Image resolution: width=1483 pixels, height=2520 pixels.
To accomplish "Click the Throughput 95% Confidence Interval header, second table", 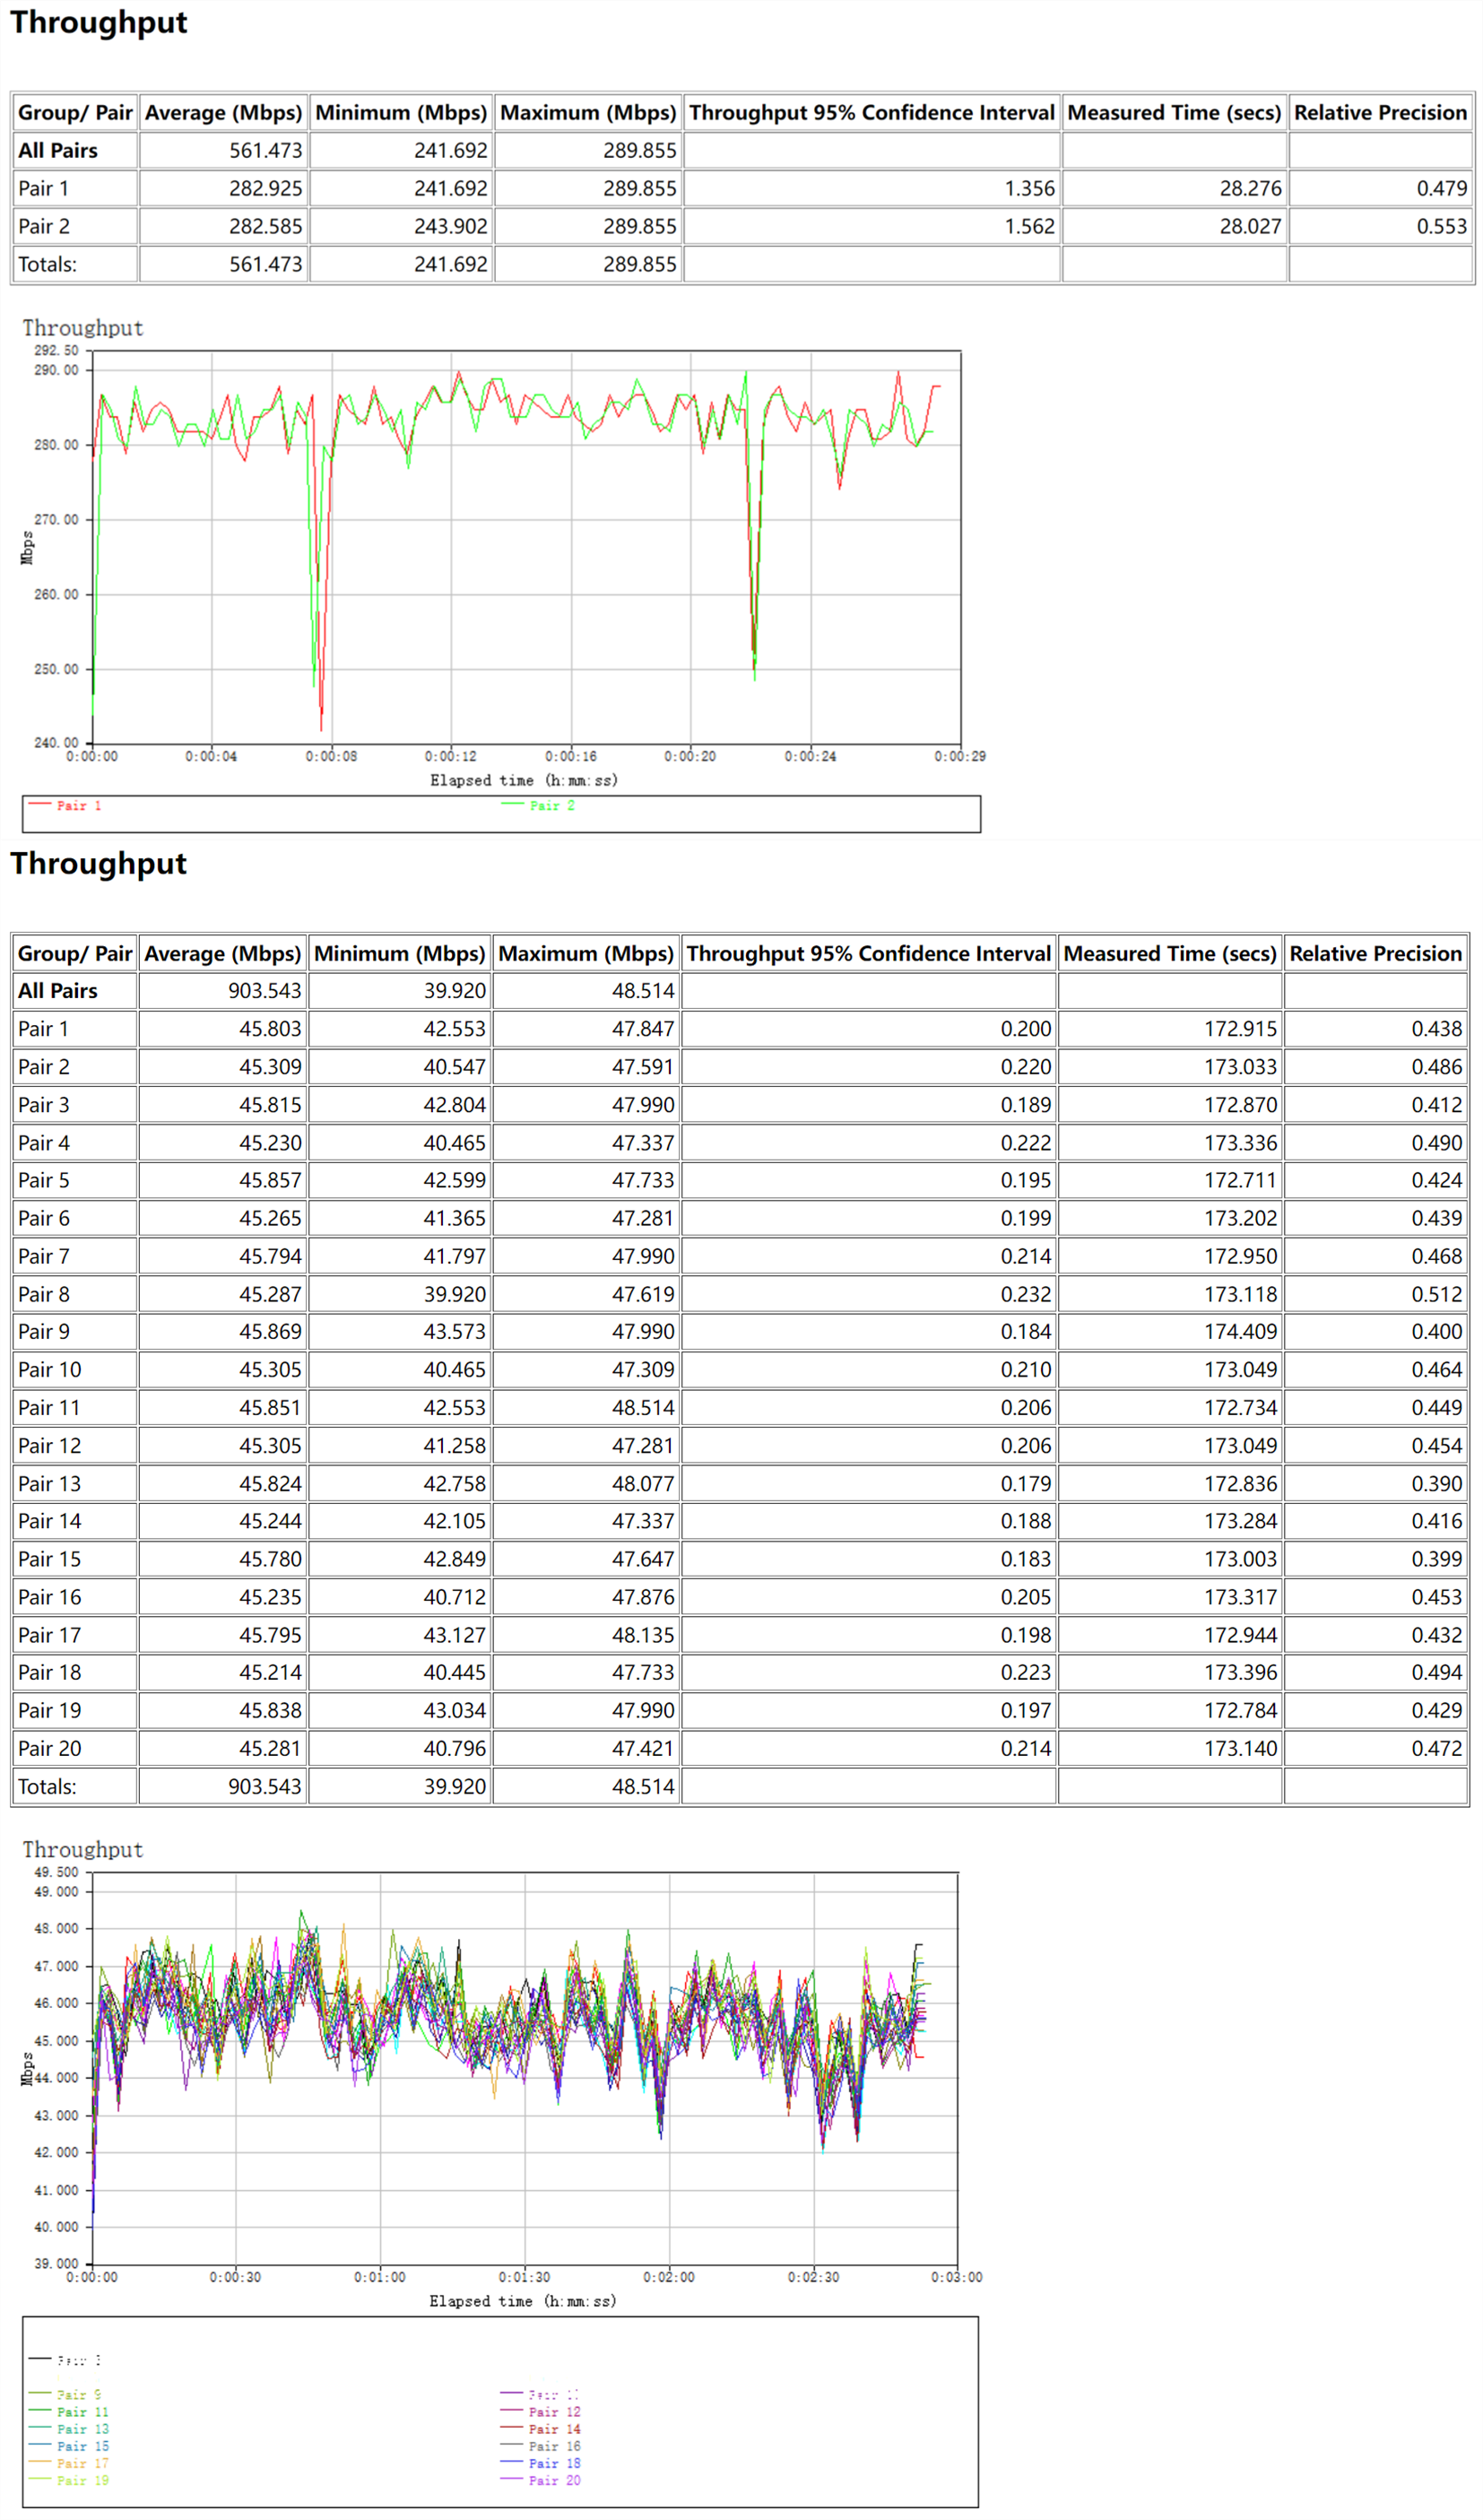I will (x=868, y=954).
